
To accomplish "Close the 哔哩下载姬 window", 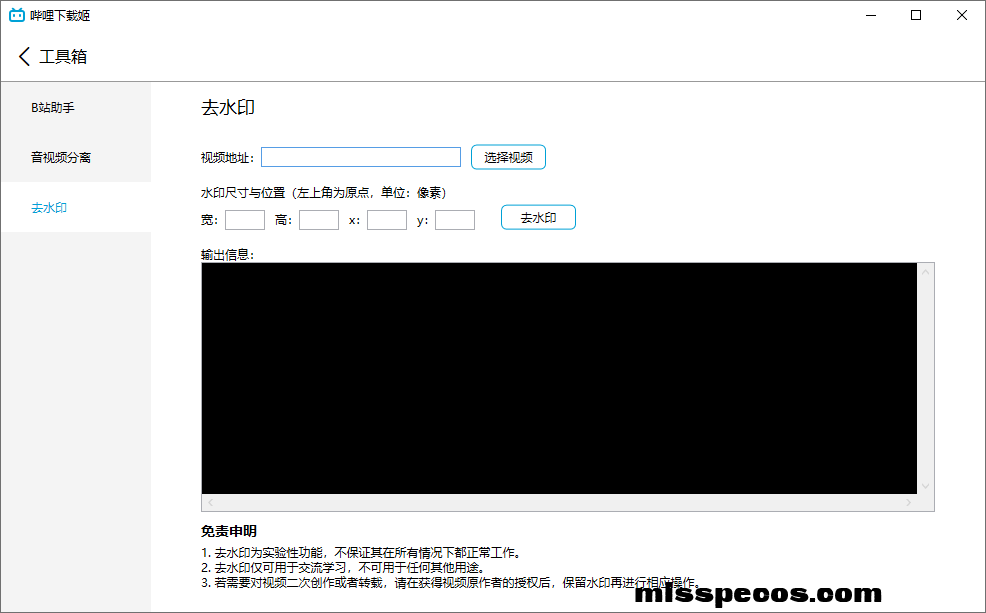I will tap(962, 15).
